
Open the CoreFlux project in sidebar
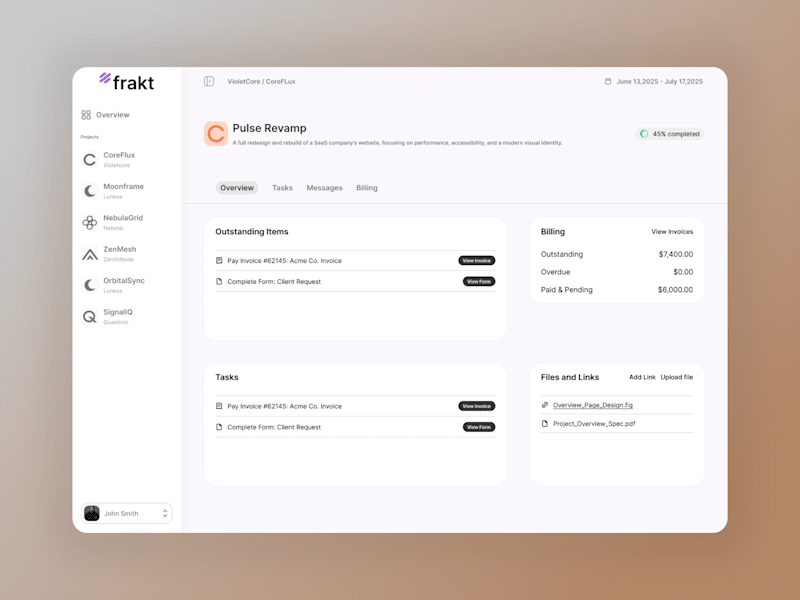(x=109, y=160)
